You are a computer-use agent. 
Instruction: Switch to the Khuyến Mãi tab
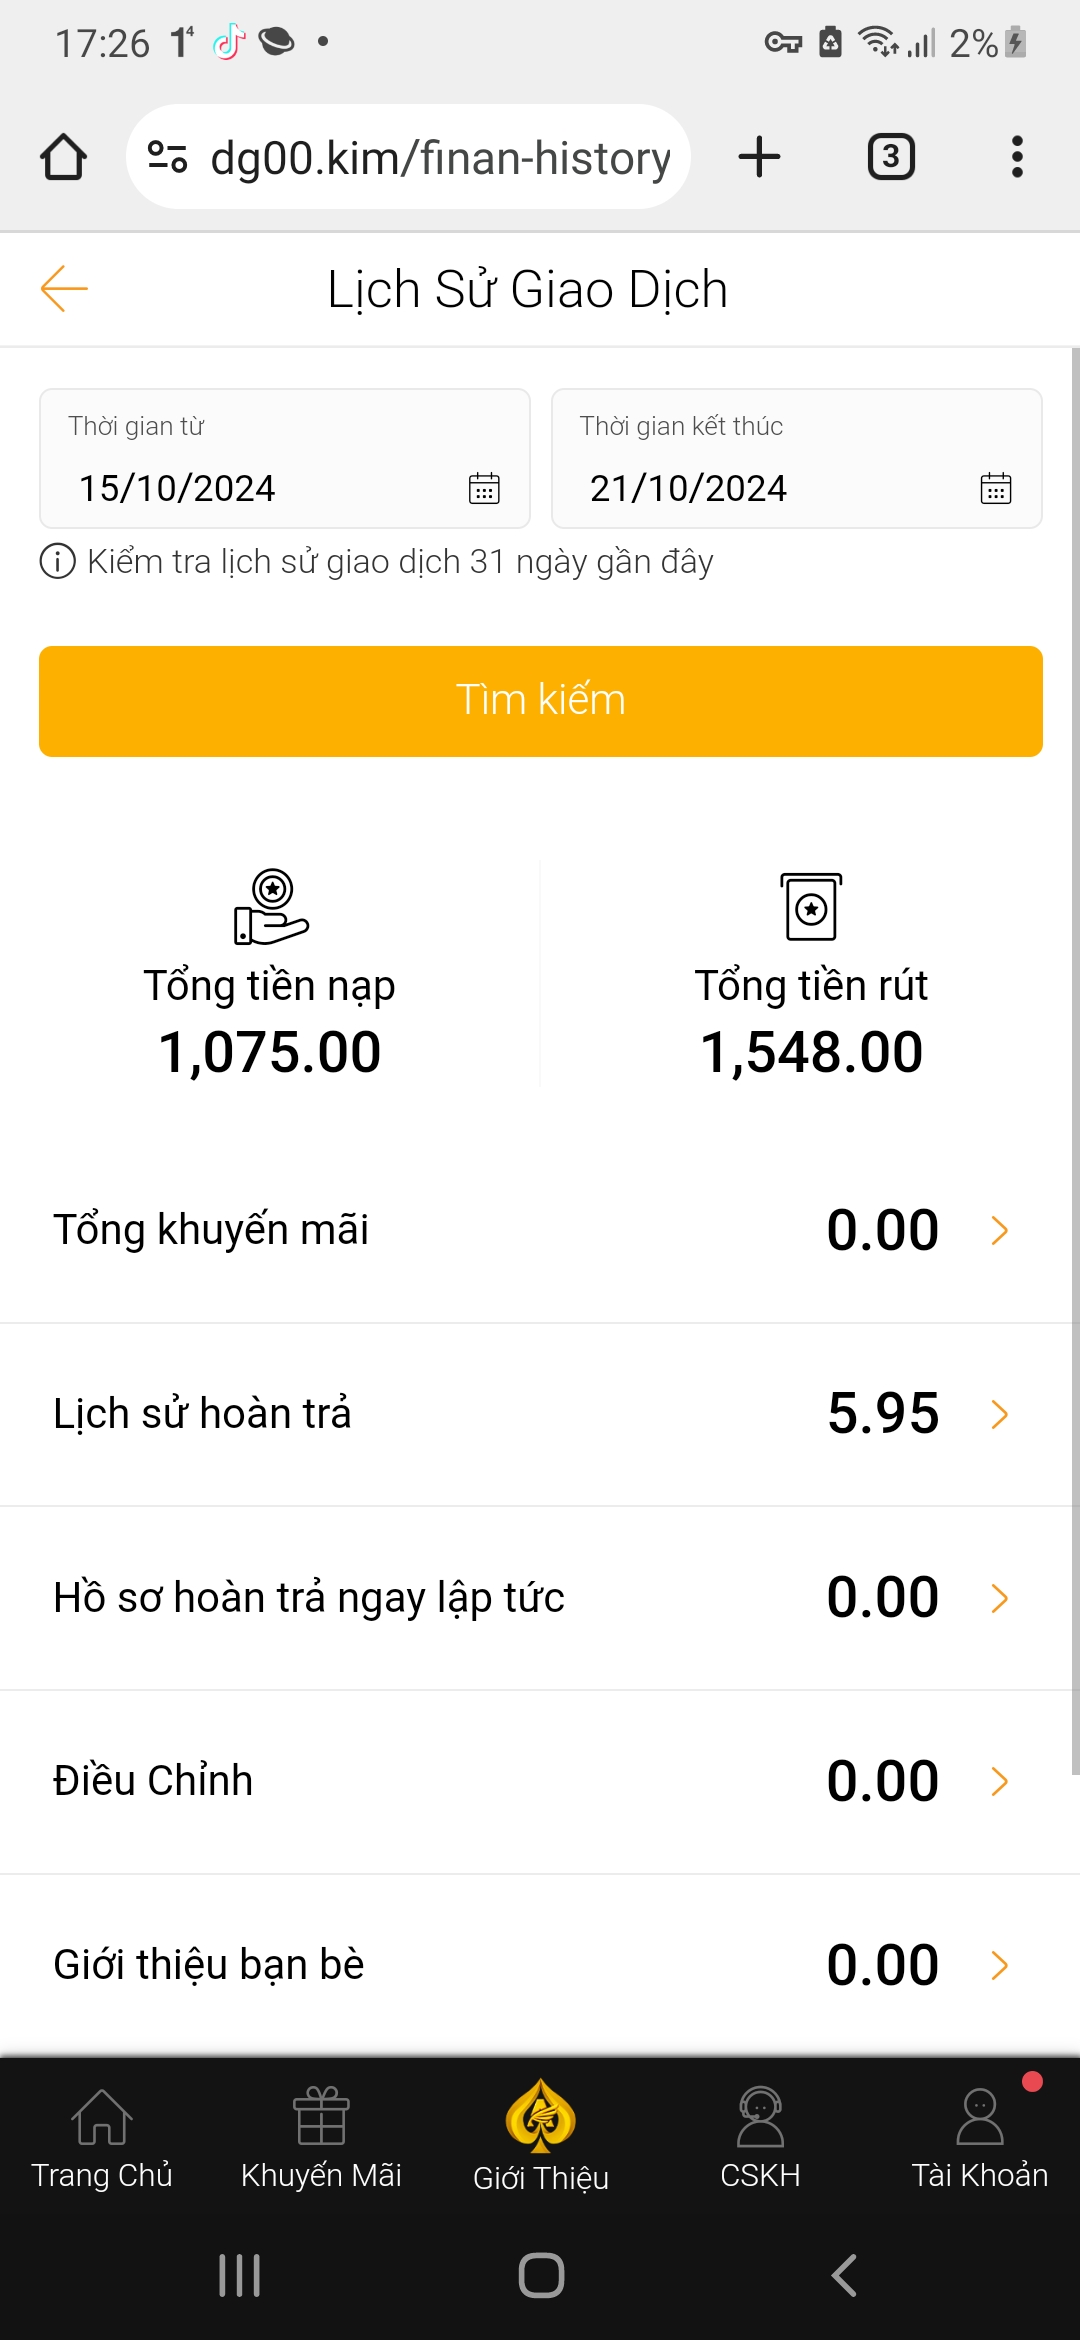coord(321,2138)
